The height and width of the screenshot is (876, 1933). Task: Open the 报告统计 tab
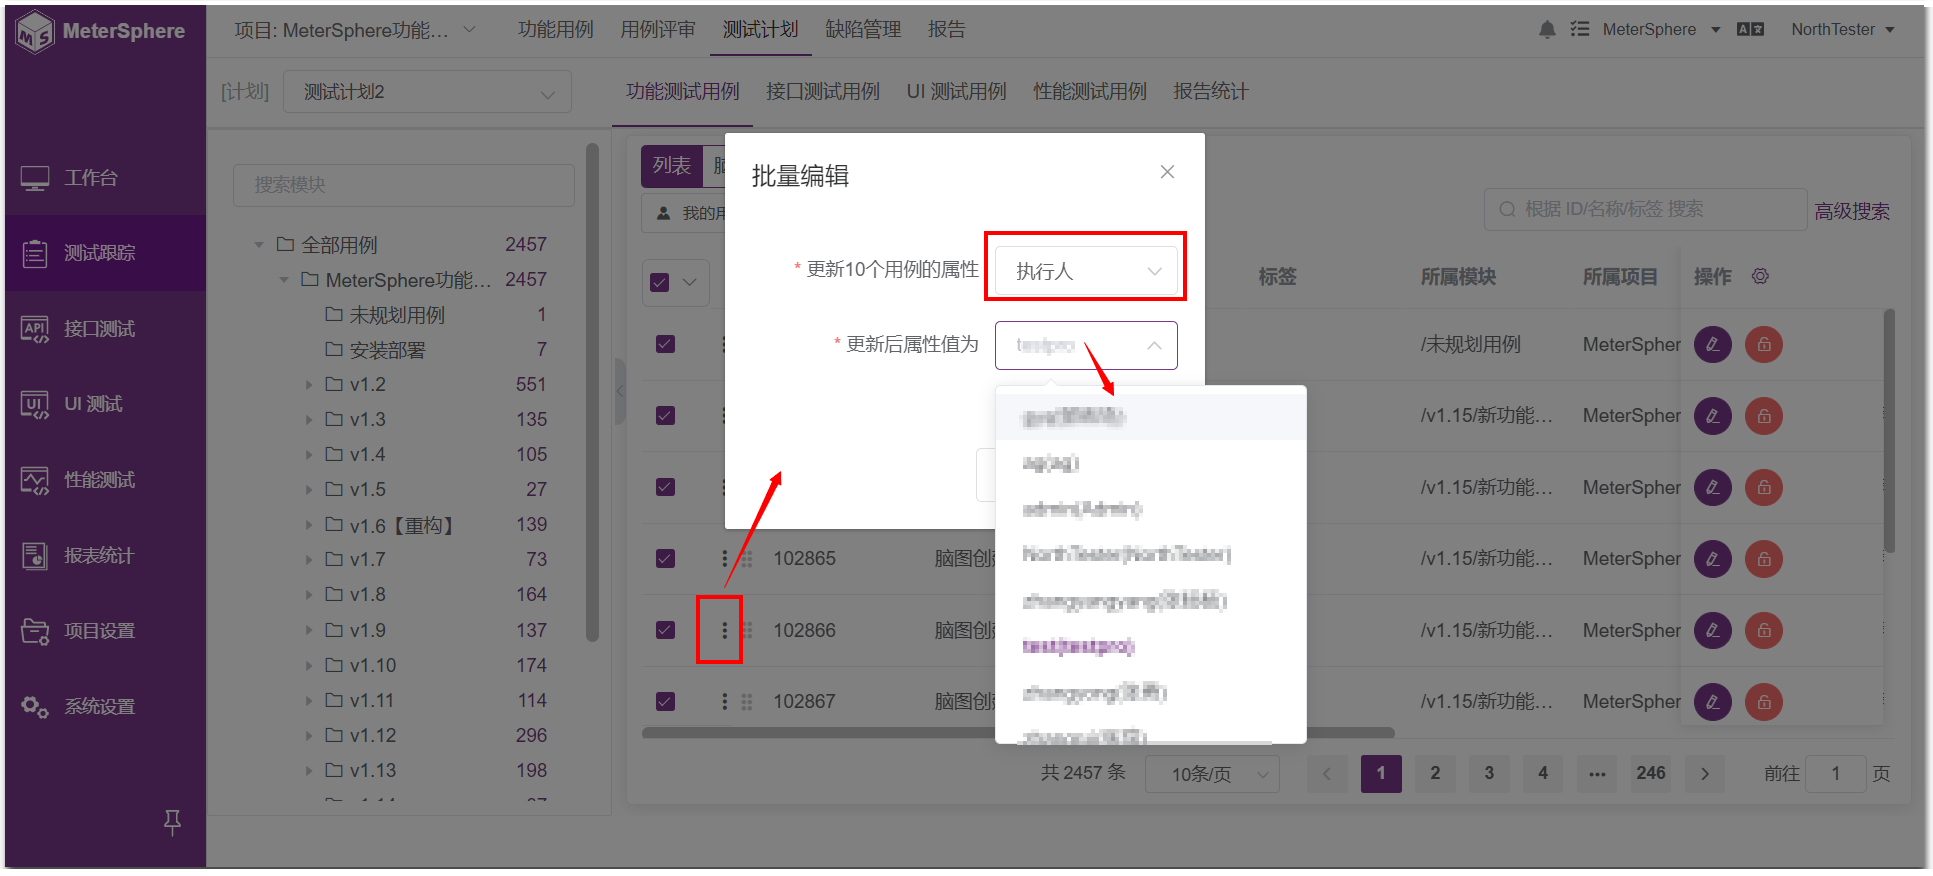click(x=1210, y=92)
